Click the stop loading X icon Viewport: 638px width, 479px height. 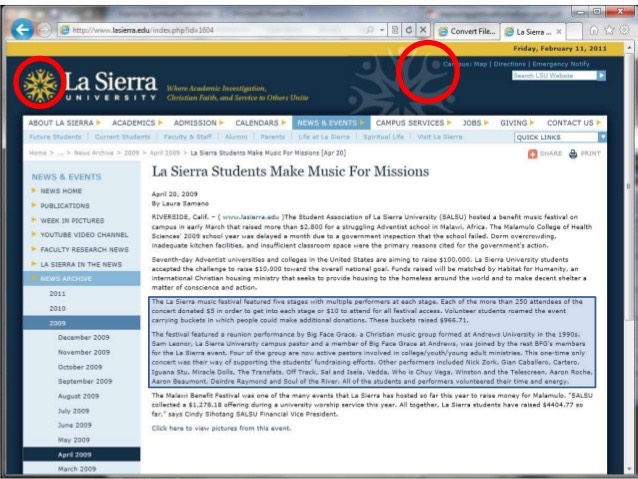click(423, 30)
